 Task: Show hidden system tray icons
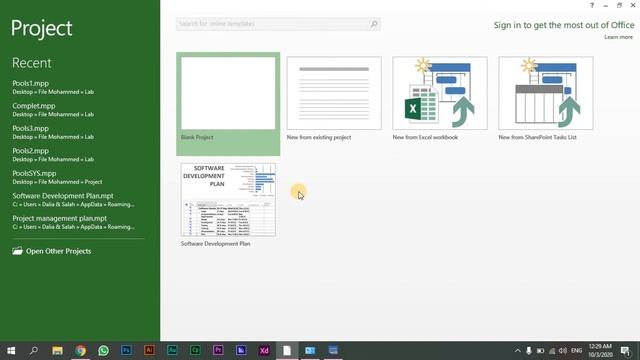(x=518, y=351)
